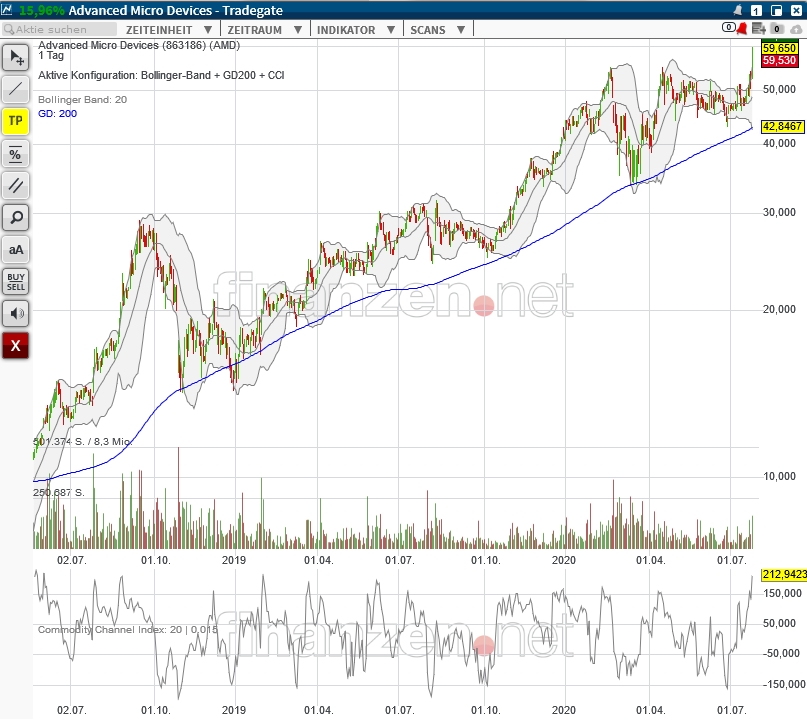807x721 pixels.
Task: Toggle the speaker sound icon
Action: pos(15,313)
